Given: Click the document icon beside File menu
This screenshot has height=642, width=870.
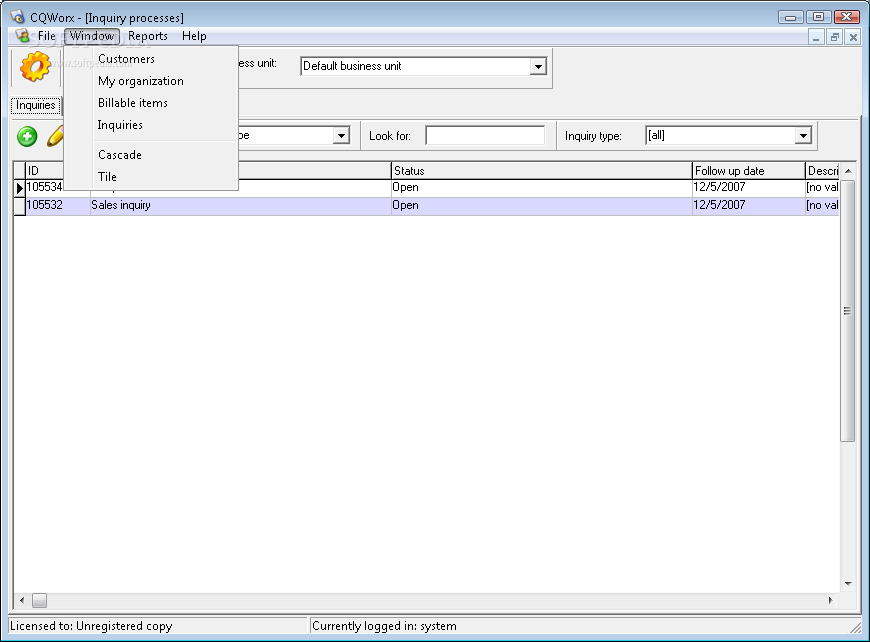Looking at the screenshot, I should tap(22, 36).
